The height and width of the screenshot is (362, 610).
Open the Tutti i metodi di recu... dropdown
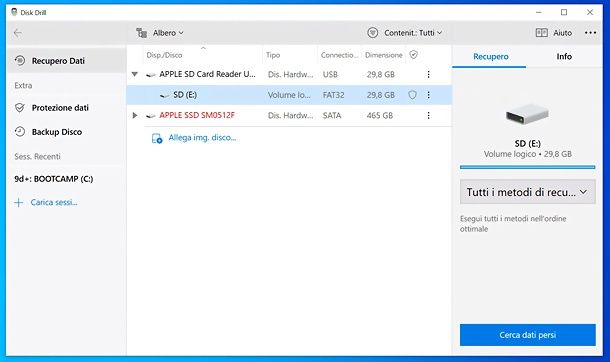coord(528,192)
